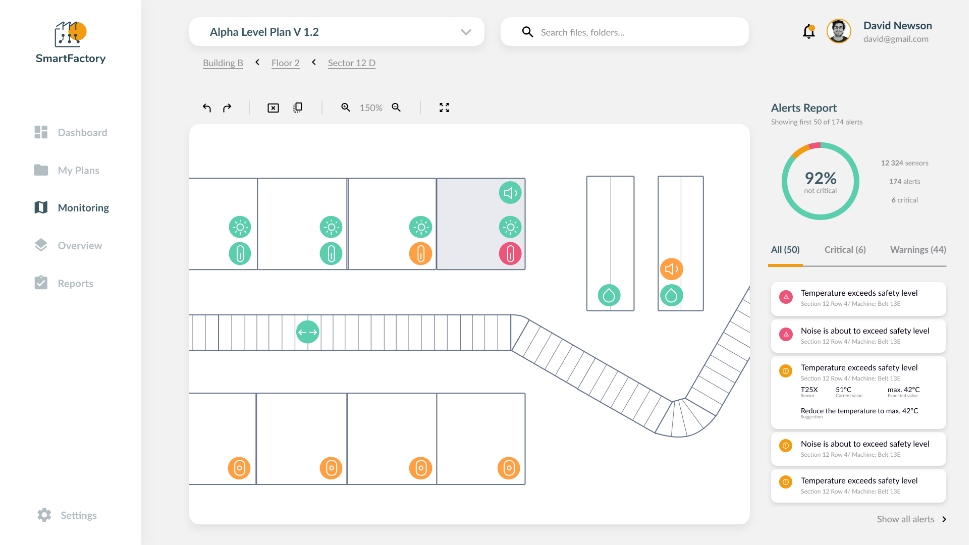969x545 pixels.
Task: Select orange sensor in fourth lower room
Action: pyautogui.click(x=509, y=468)
